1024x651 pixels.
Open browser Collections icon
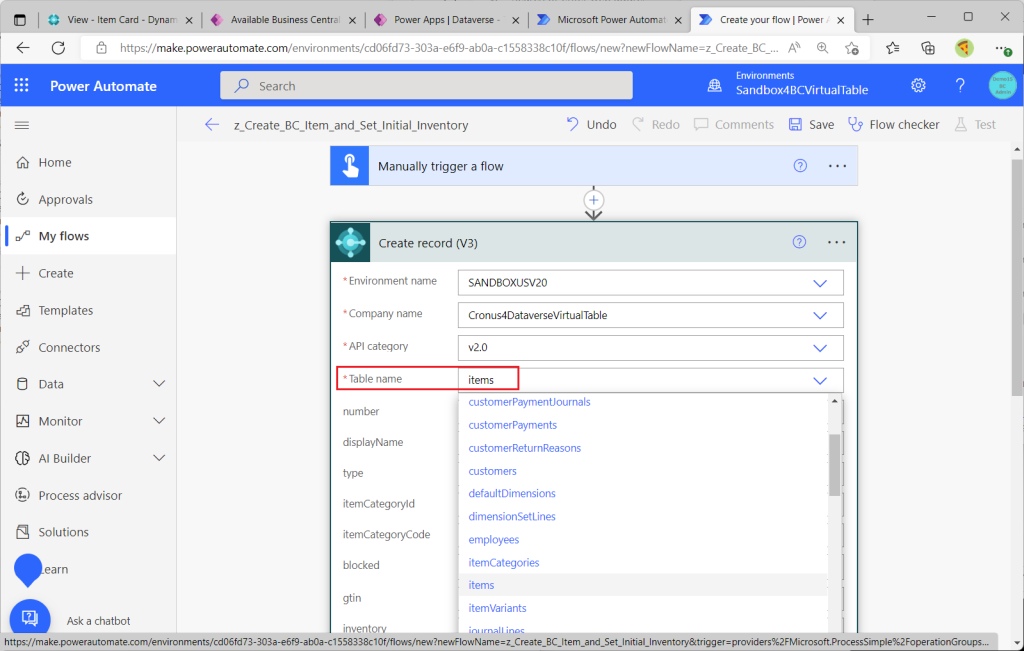pyautogui.click(x=928, y=48)
